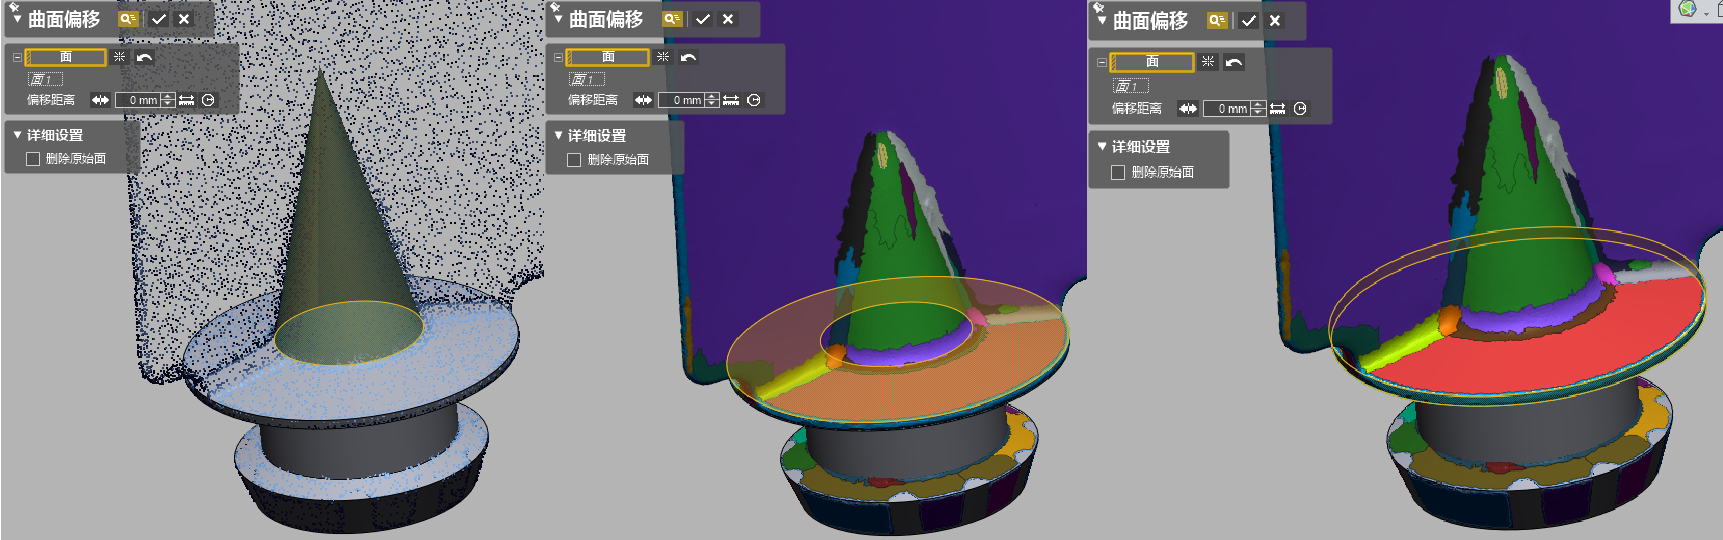Select 面1 entry in middle panel
Screen dimensions: 1723x540
point(587,79)
